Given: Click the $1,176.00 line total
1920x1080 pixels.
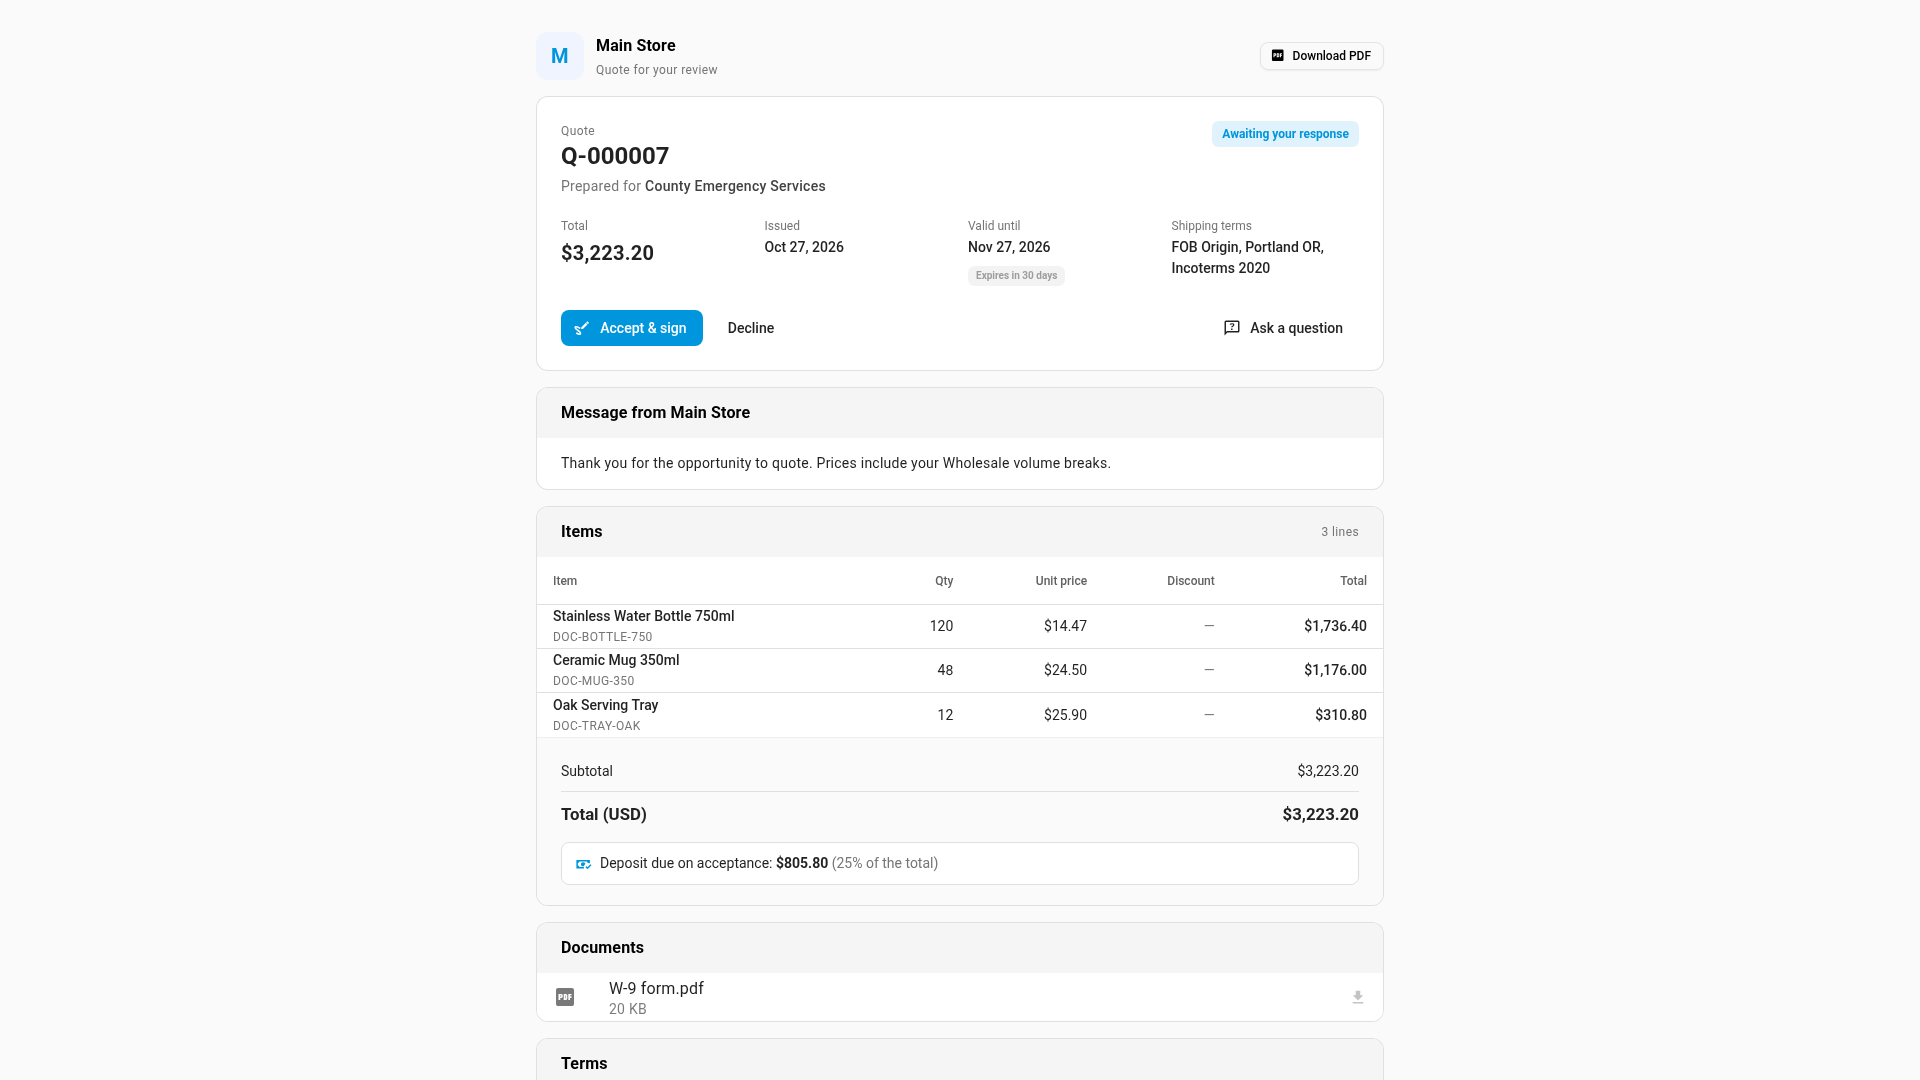Looking at the screenshot, I should tap(1335, 670).
